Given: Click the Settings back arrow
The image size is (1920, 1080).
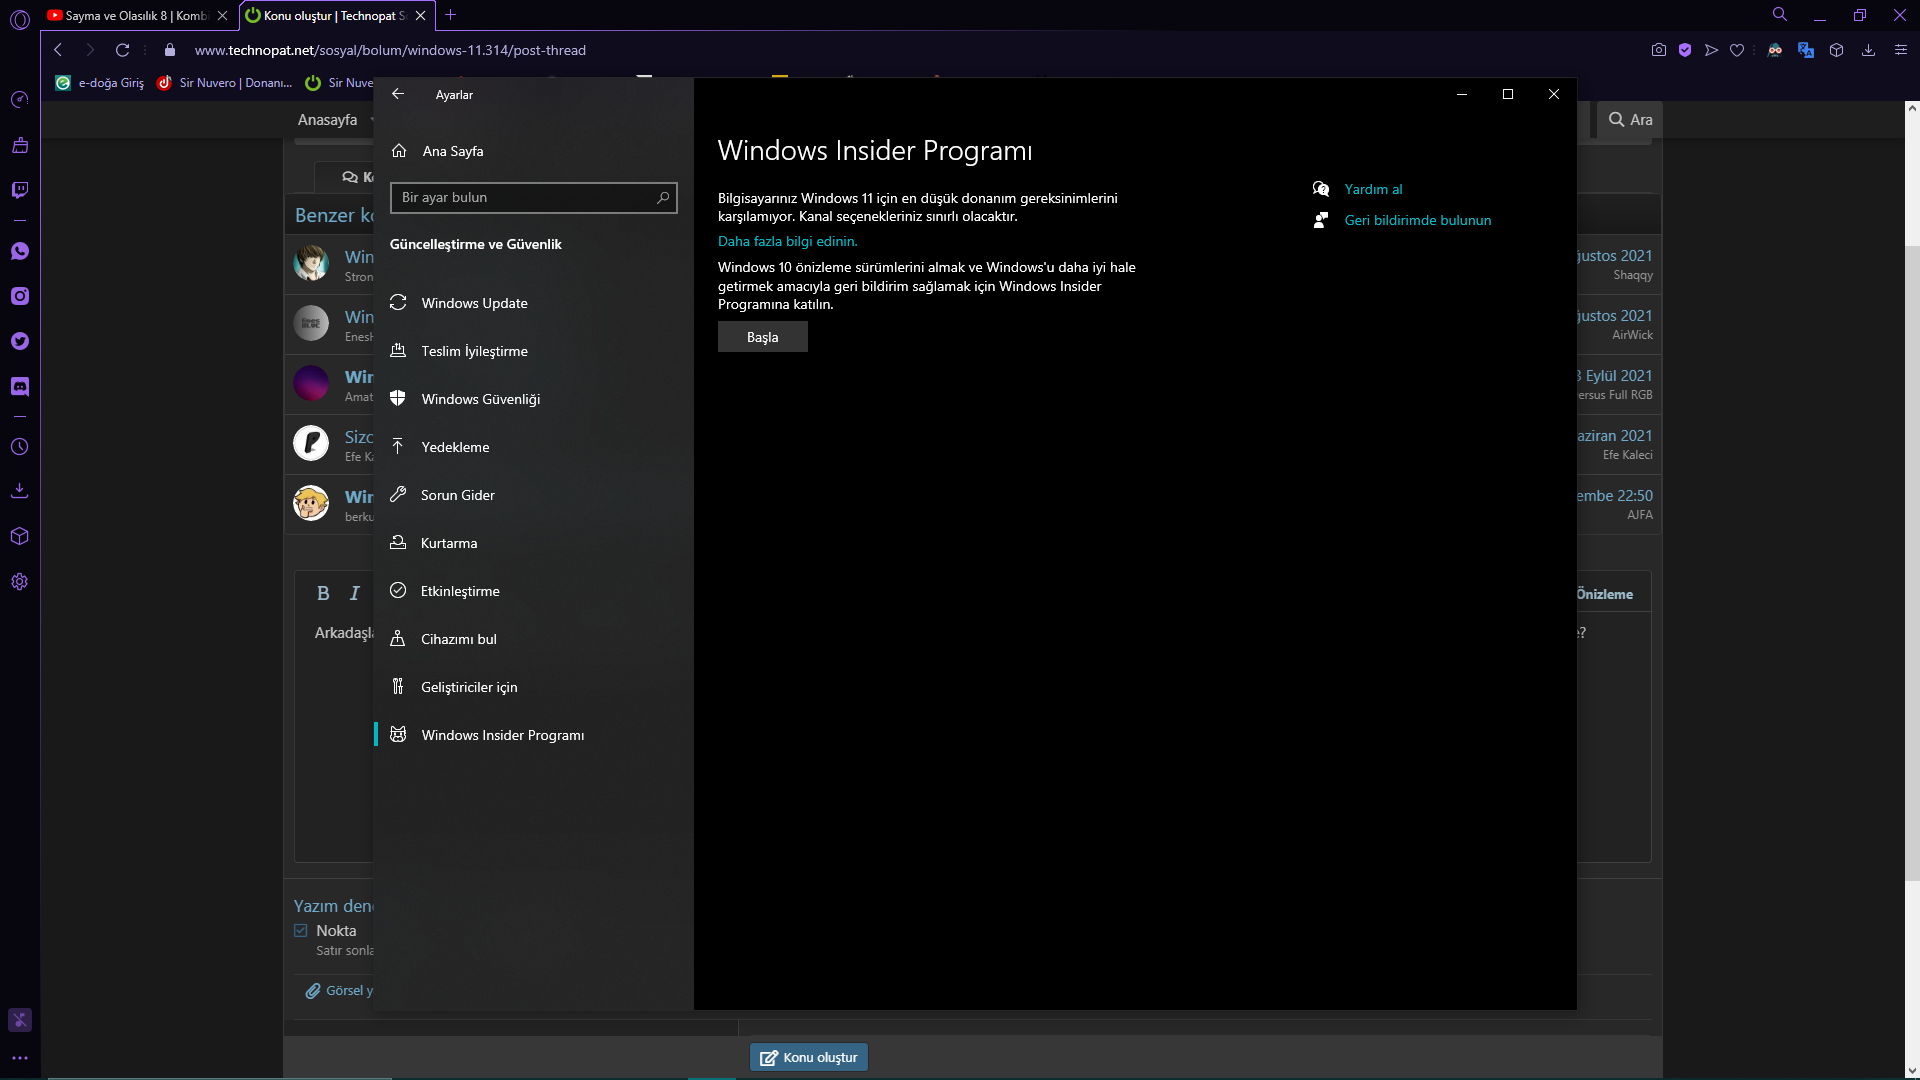Looking at the screenshot, I should (x=398, y=94).
